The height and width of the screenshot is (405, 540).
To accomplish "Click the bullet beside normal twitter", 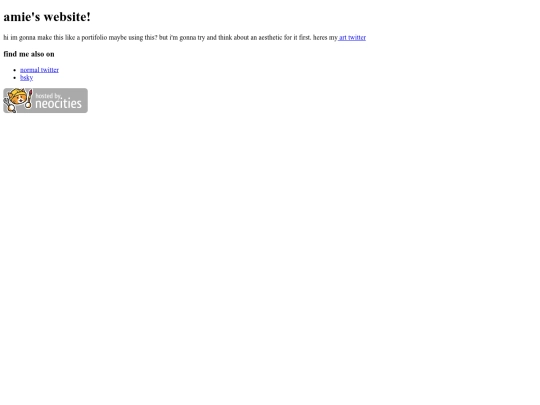I will pos(15,70).
